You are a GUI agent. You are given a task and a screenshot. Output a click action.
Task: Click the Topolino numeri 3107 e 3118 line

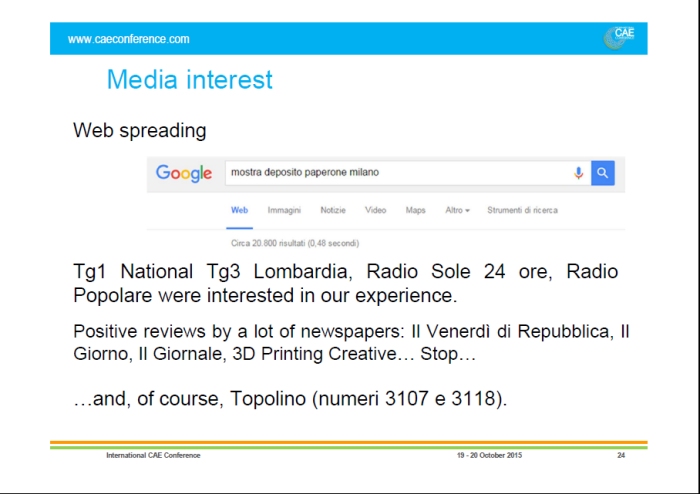pos(291,400)
